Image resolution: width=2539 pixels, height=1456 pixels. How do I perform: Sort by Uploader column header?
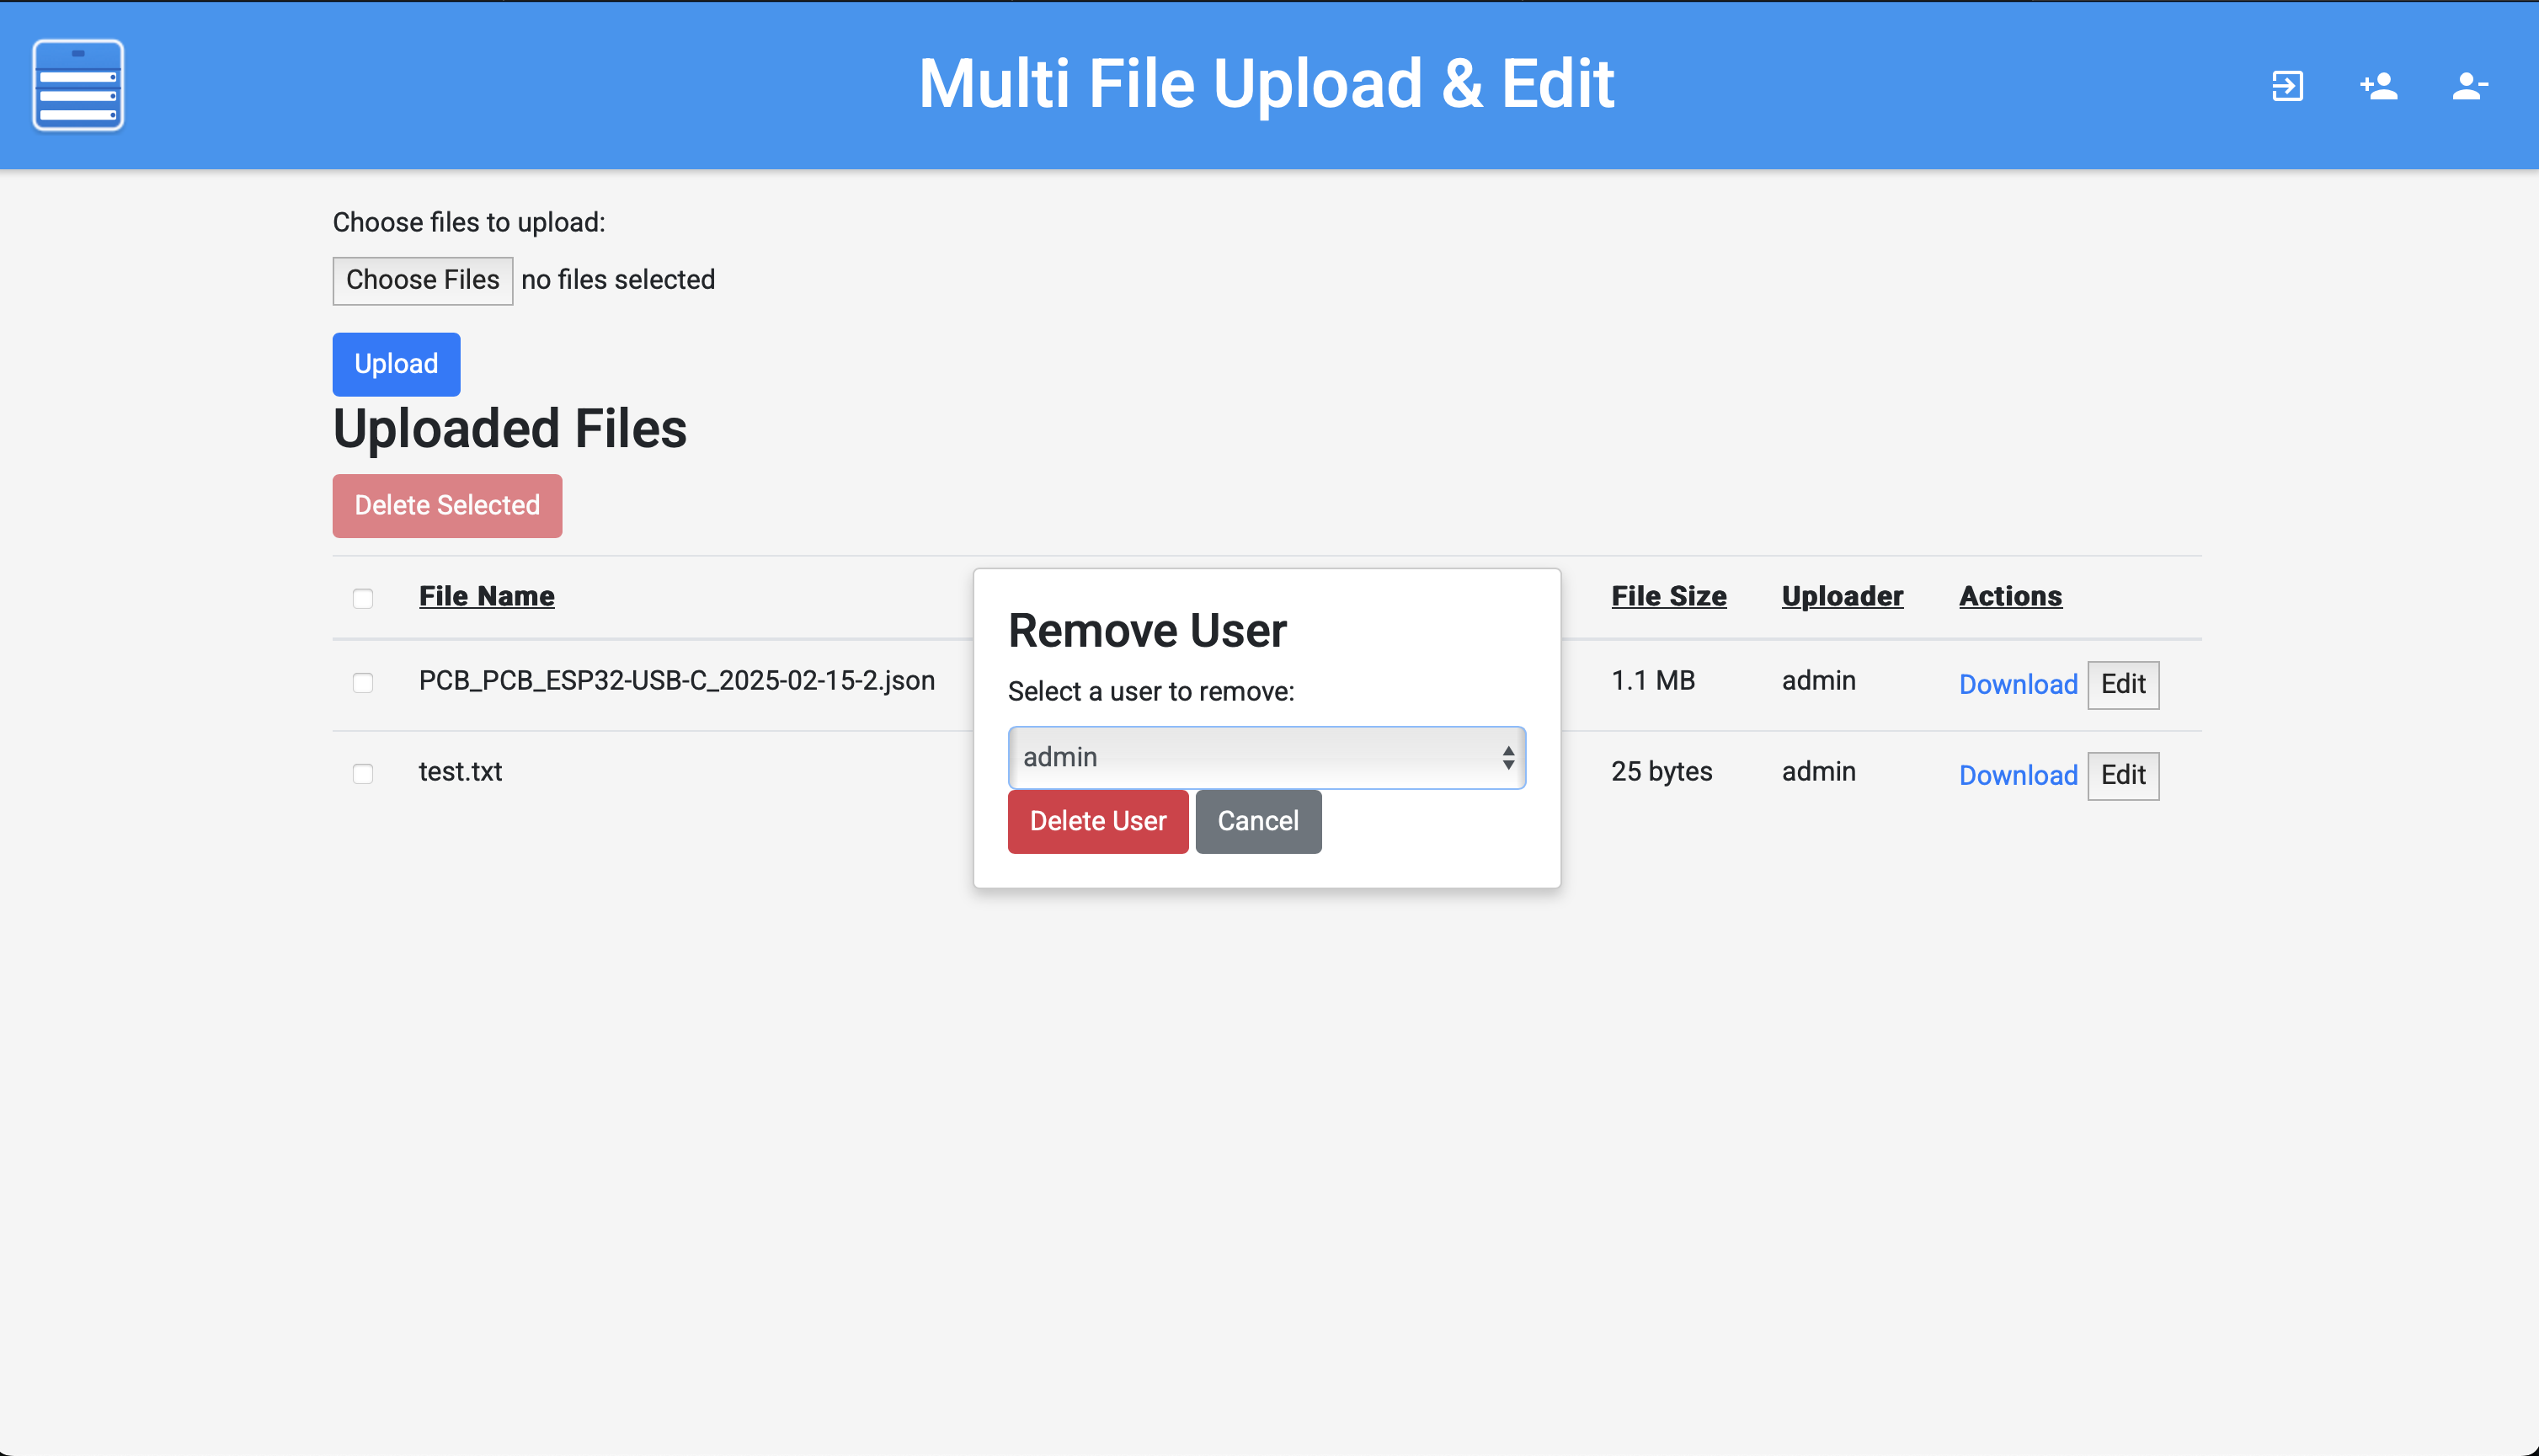coord(1842,596)
